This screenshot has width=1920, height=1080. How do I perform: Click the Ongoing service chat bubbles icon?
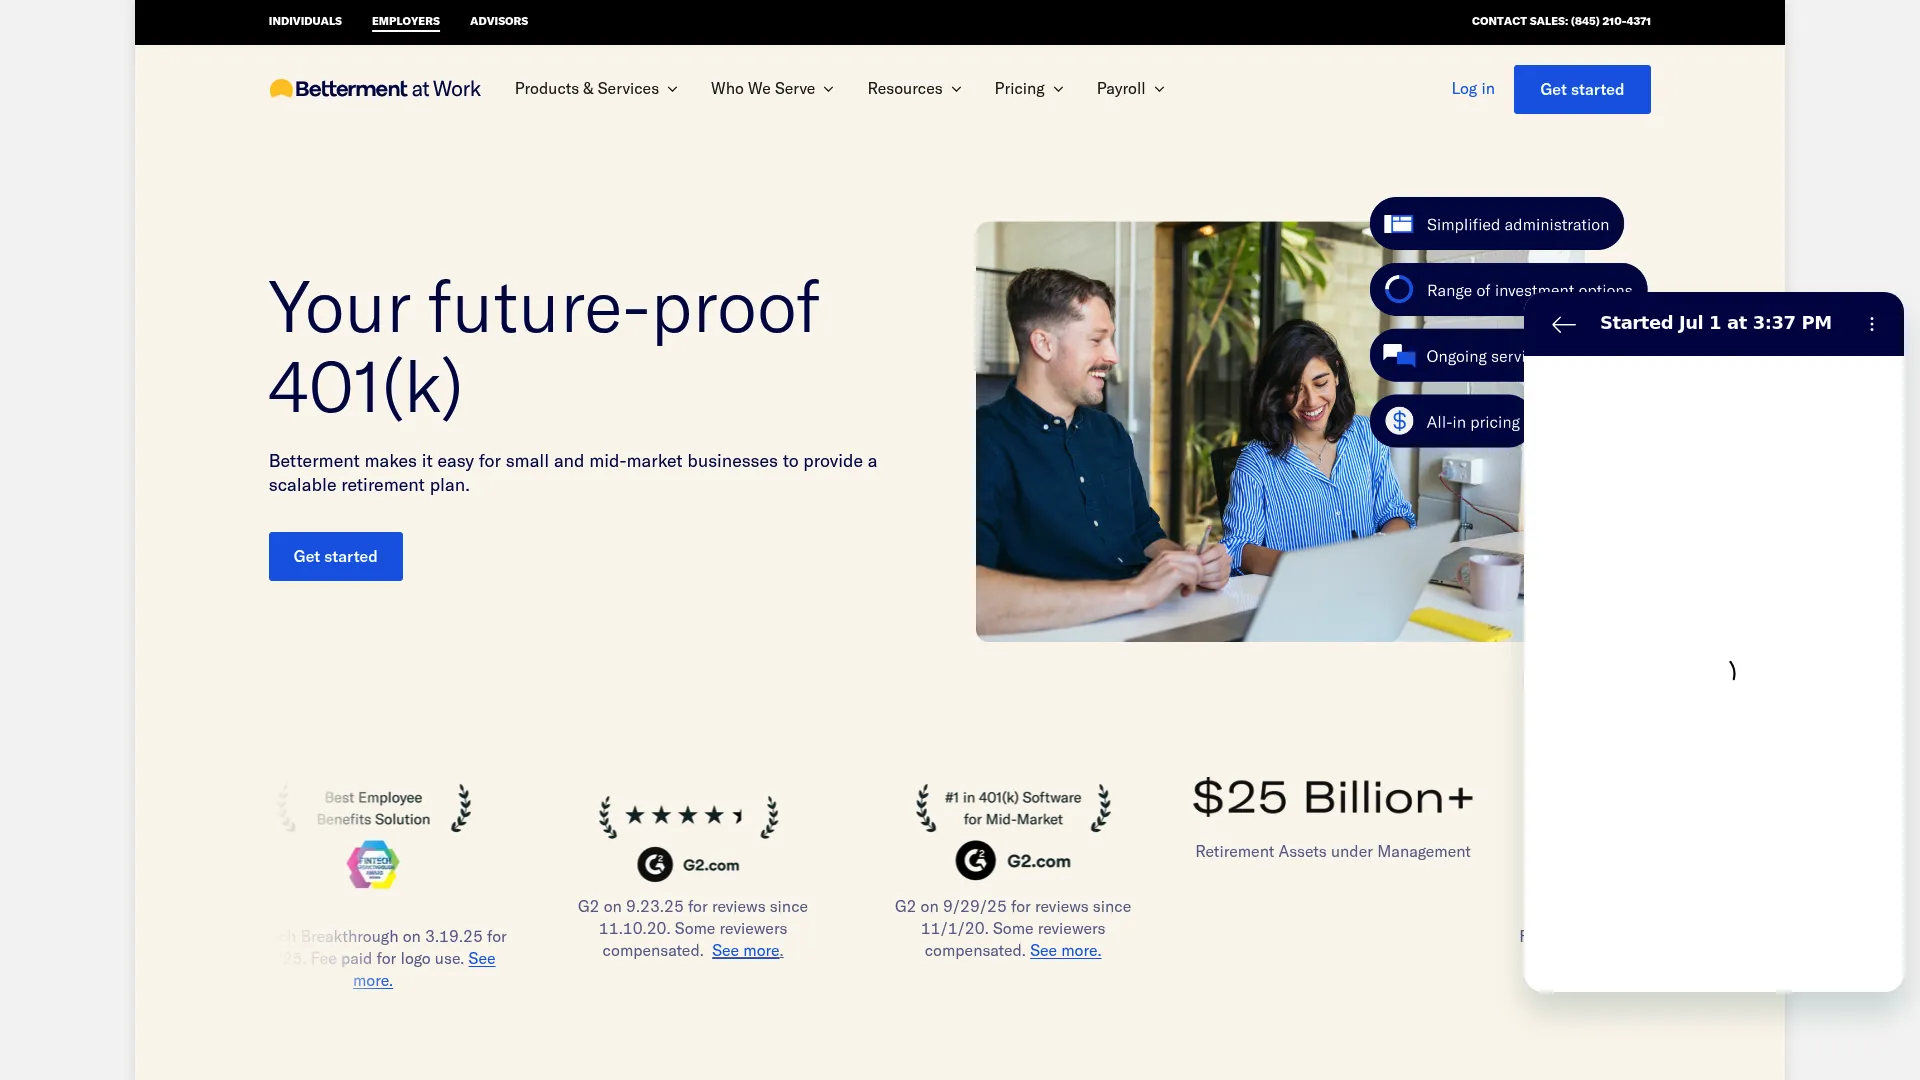(x=1398, y=356)
